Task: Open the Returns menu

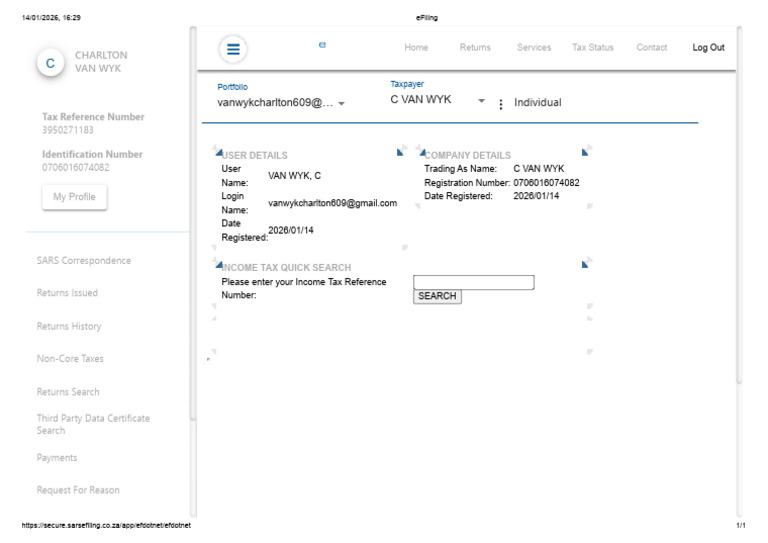Action: pos(475,47)
